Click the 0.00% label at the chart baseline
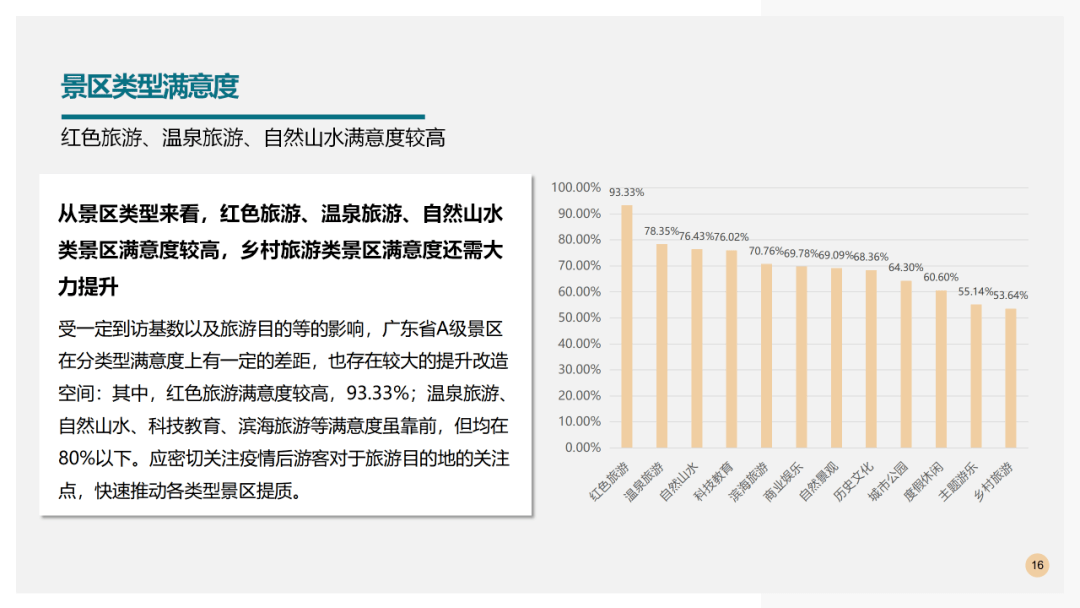The image size is (1080, 608). tap(582, 447)
